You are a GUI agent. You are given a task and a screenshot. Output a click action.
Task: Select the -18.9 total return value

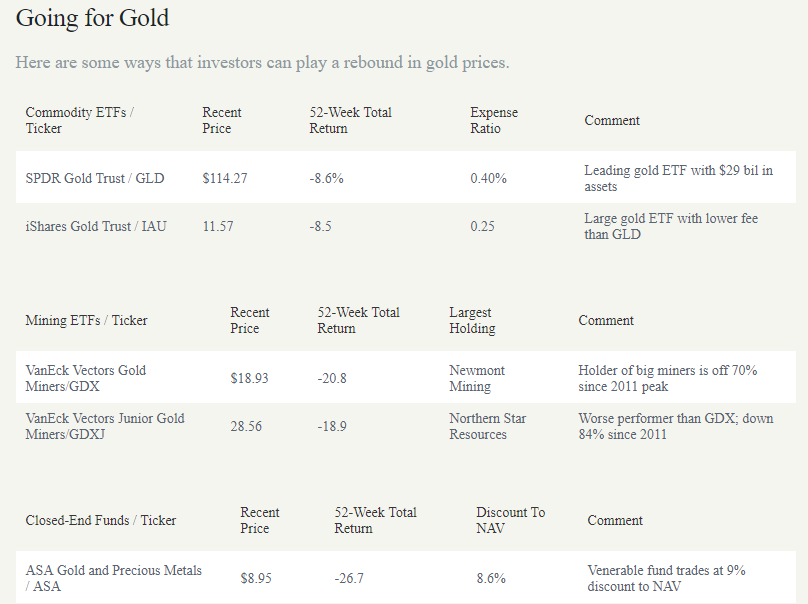pyautogui.click(x=332, y=426)
